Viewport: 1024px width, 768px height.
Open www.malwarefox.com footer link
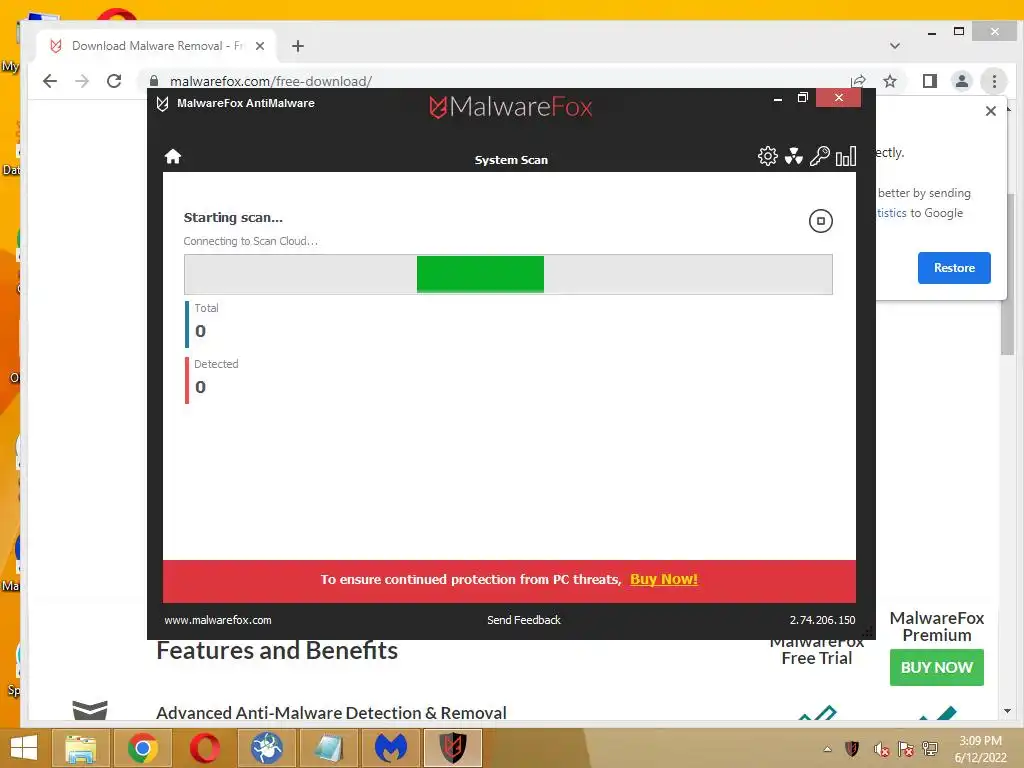click(x=217, y=620)
